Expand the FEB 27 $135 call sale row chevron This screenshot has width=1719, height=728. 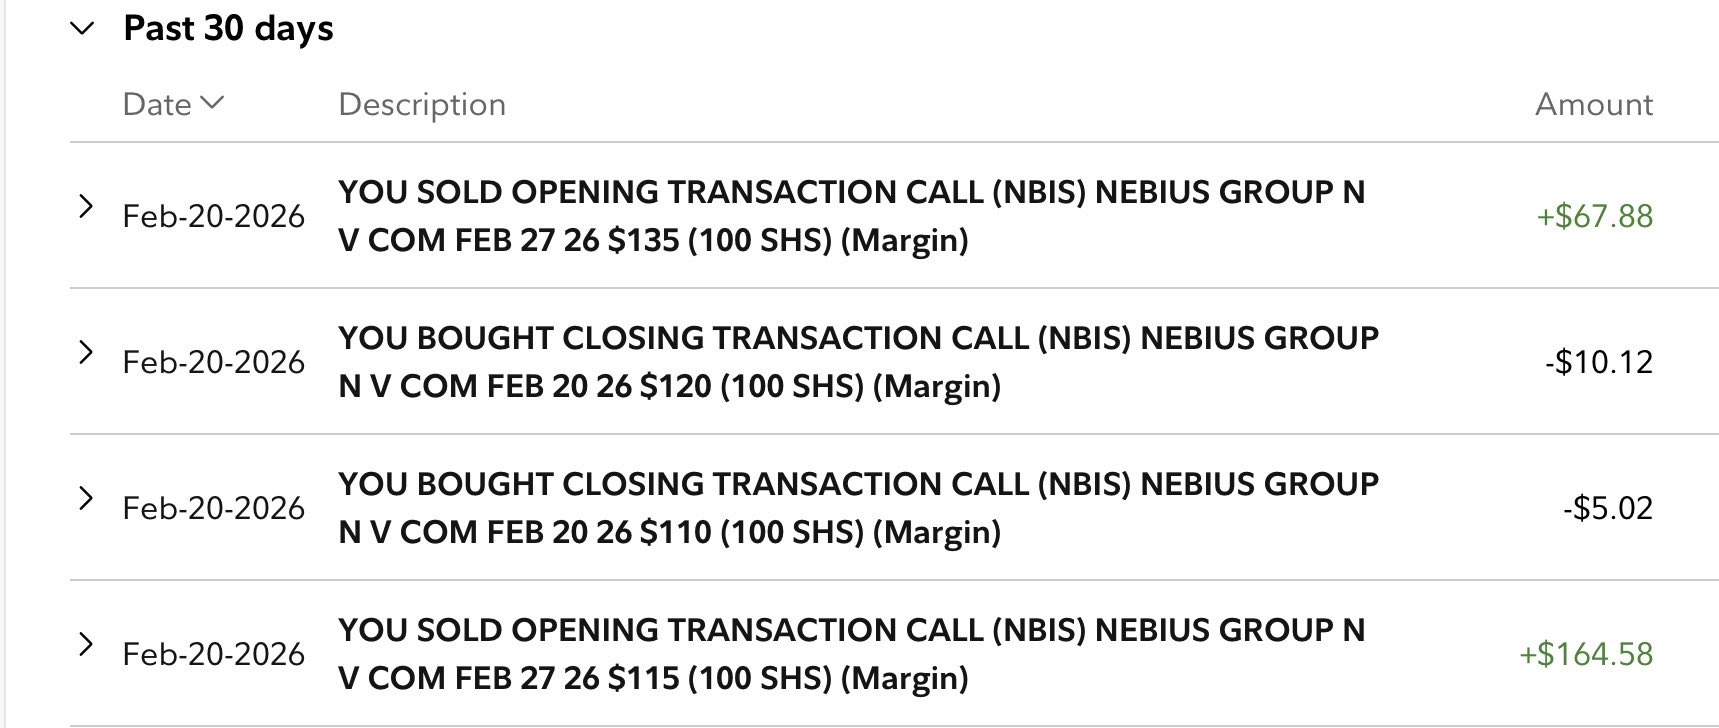tap(86, 207)
